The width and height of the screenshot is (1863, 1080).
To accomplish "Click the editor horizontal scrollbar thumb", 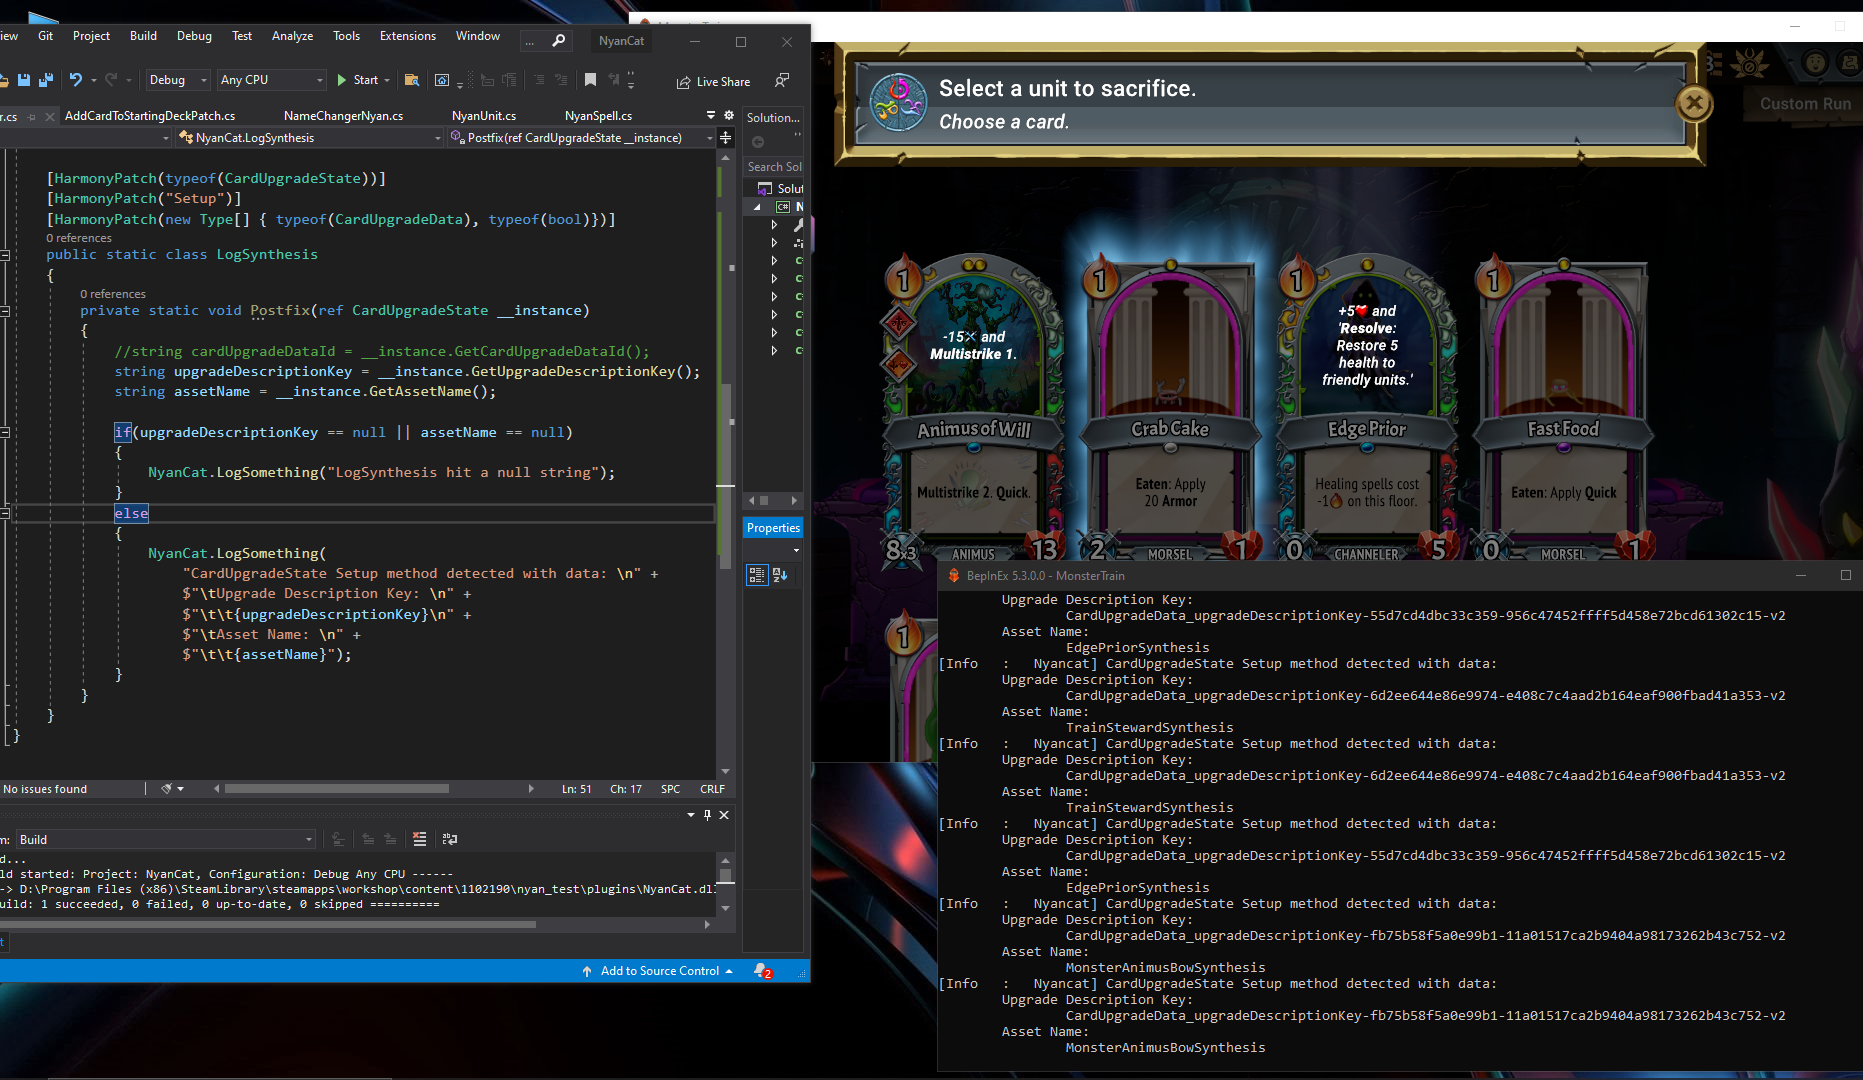I will pos(336,789).
